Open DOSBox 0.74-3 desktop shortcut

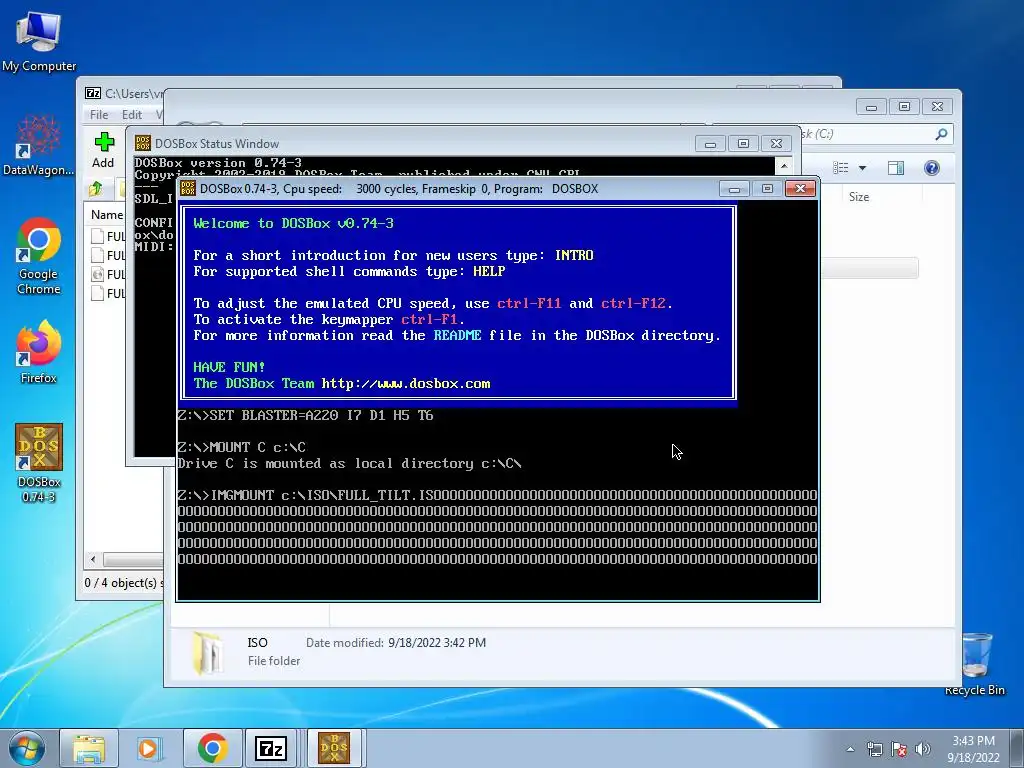coord(39,463)
